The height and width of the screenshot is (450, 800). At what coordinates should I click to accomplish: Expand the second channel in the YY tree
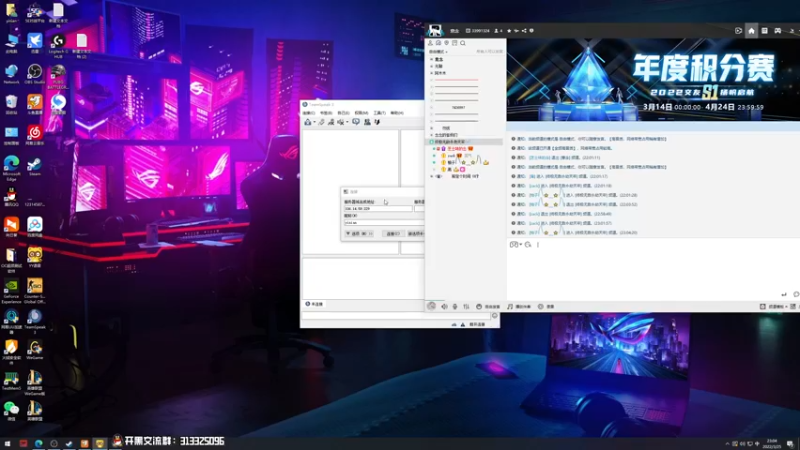tap(432, 66)
